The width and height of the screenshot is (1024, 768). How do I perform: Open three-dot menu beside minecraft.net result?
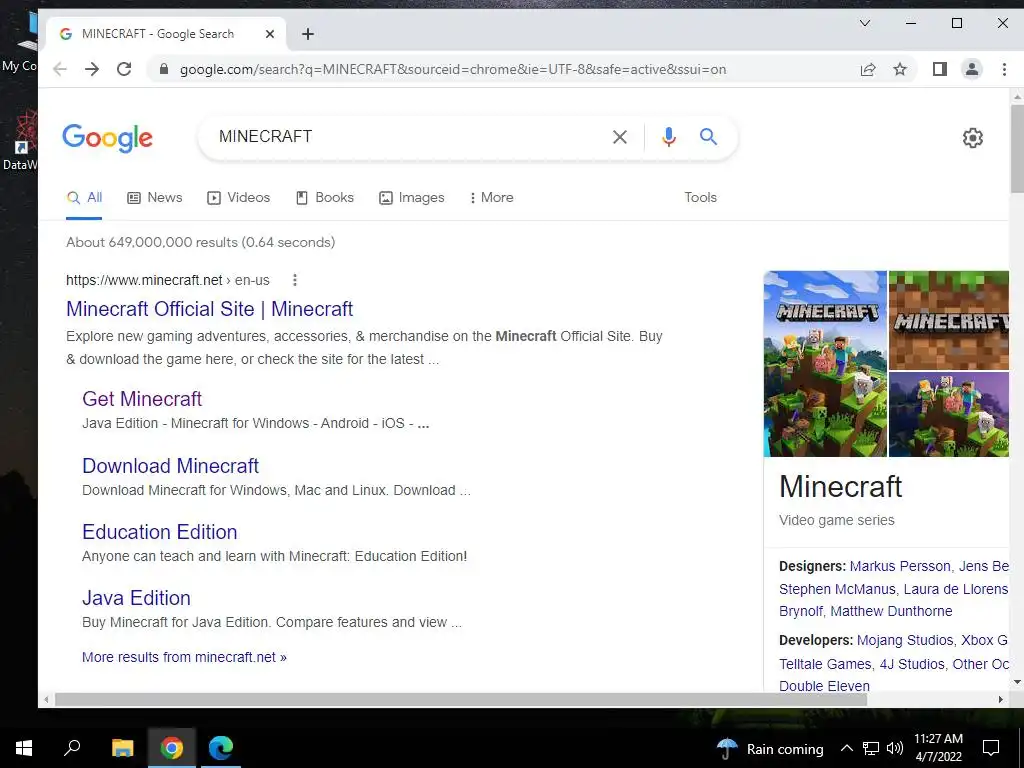point(295,280)
